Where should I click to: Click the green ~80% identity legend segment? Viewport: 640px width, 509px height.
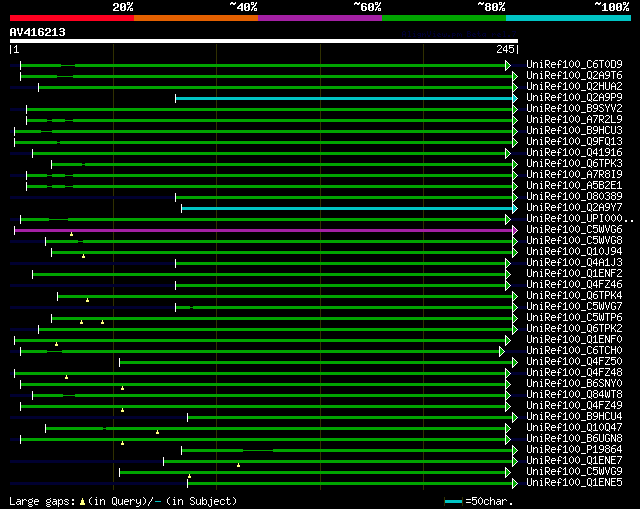[x=444, y=18]
